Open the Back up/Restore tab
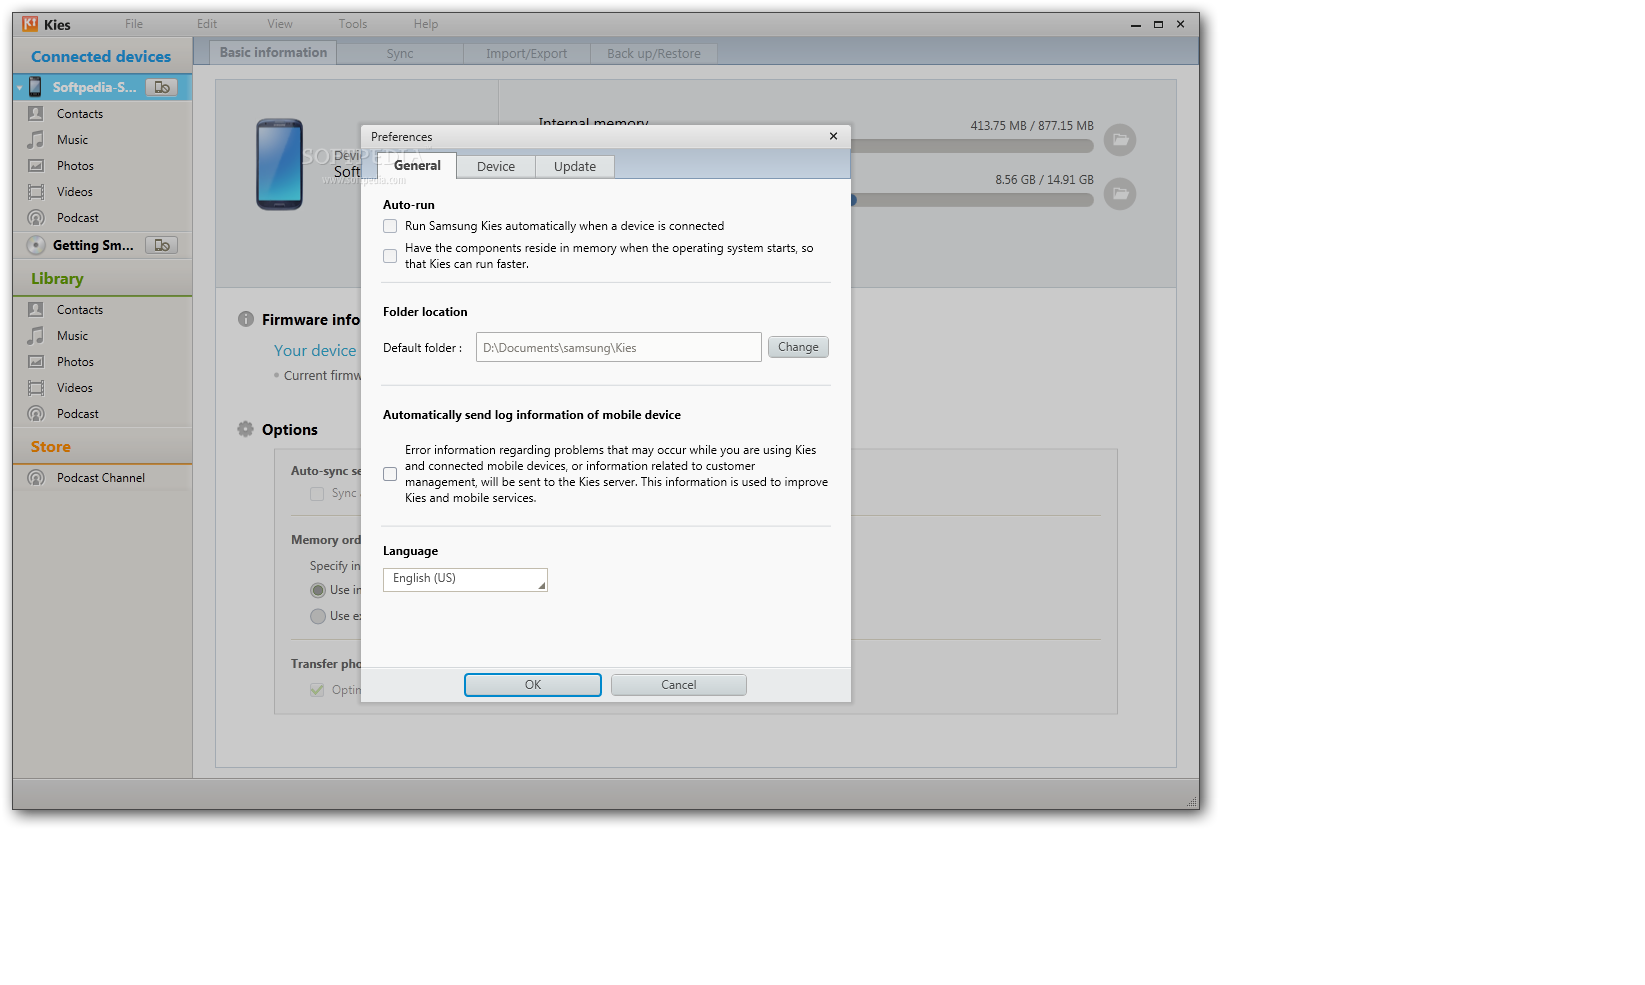 point(654,54)
